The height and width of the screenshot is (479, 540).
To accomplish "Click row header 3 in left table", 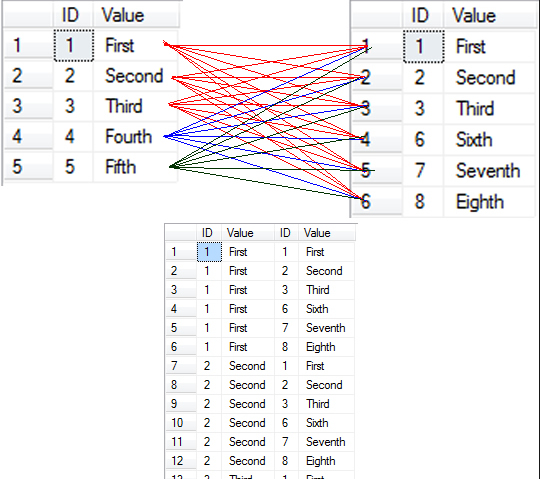I will point(28,106).
